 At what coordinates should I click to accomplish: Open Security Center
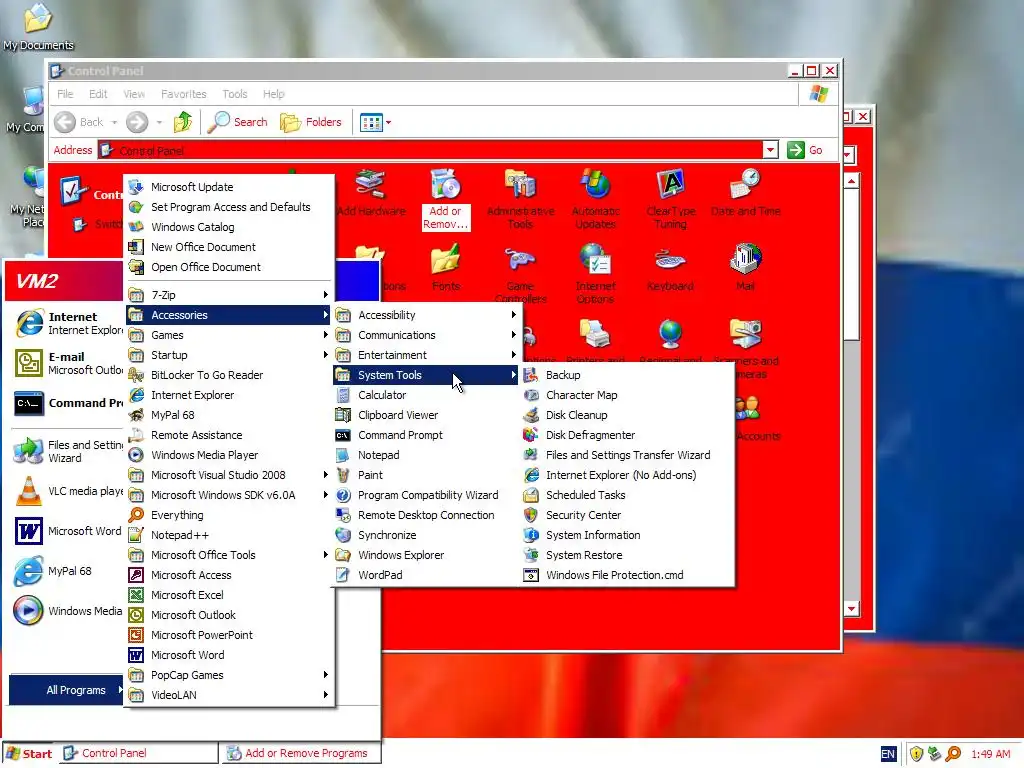627,515
